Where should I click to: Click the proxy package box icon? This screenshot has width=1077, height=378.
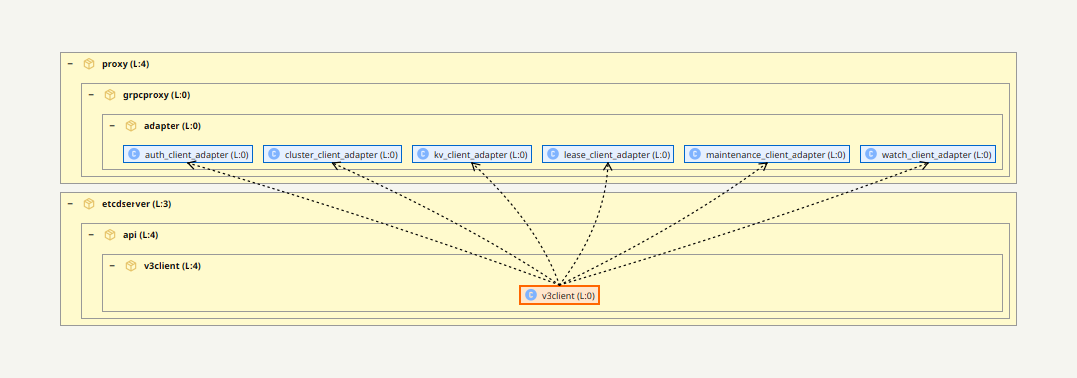[x=89, y=64]
